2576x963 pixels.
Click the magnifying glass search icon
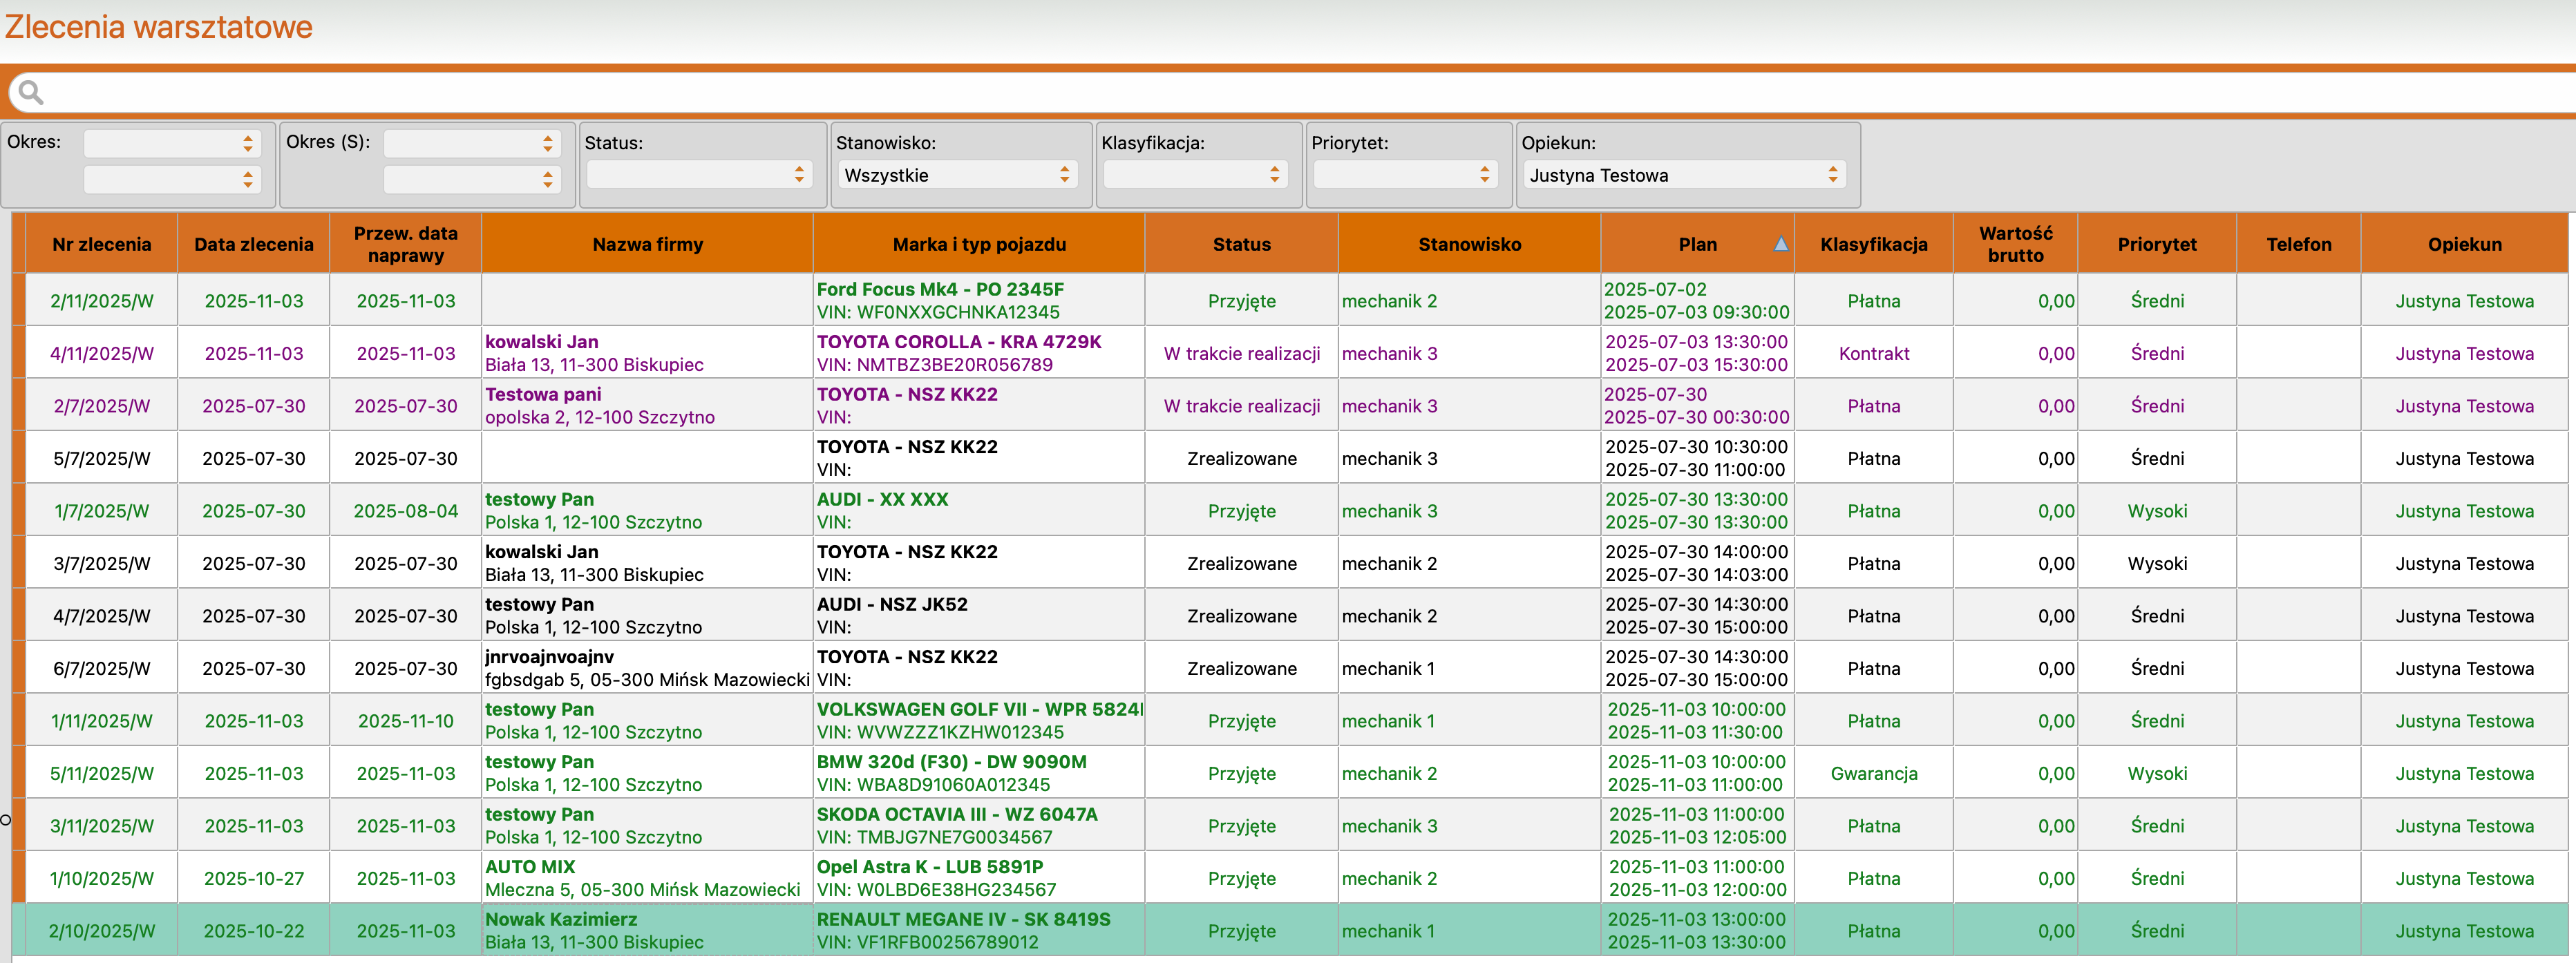tap(31, 93)
